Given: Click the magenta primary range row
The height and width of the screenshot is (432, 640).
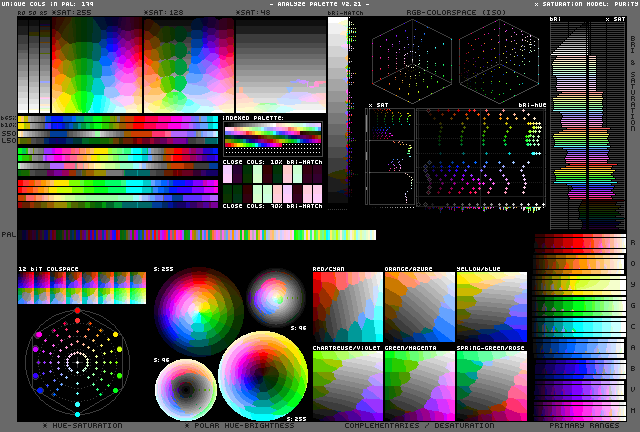Looking at the screenshot, I should 579,410.
